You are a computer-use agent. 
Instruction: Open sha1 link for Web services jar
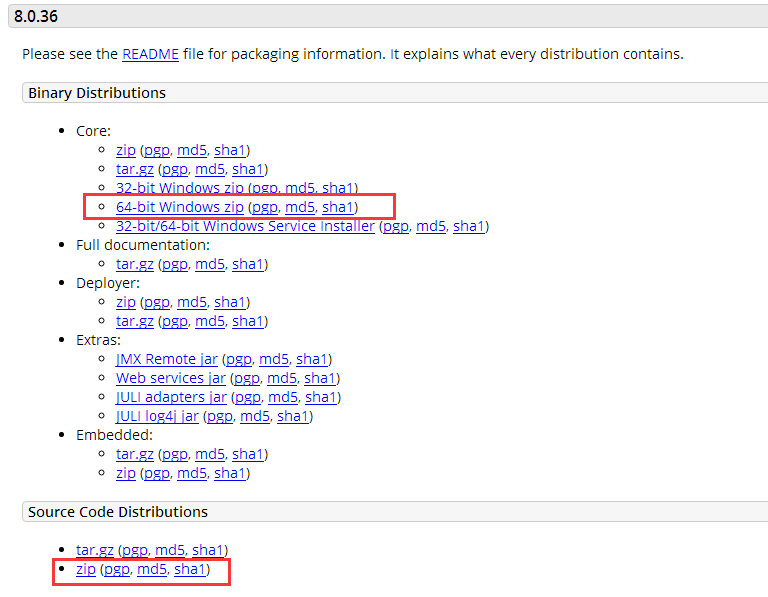(x=320, y=378)
